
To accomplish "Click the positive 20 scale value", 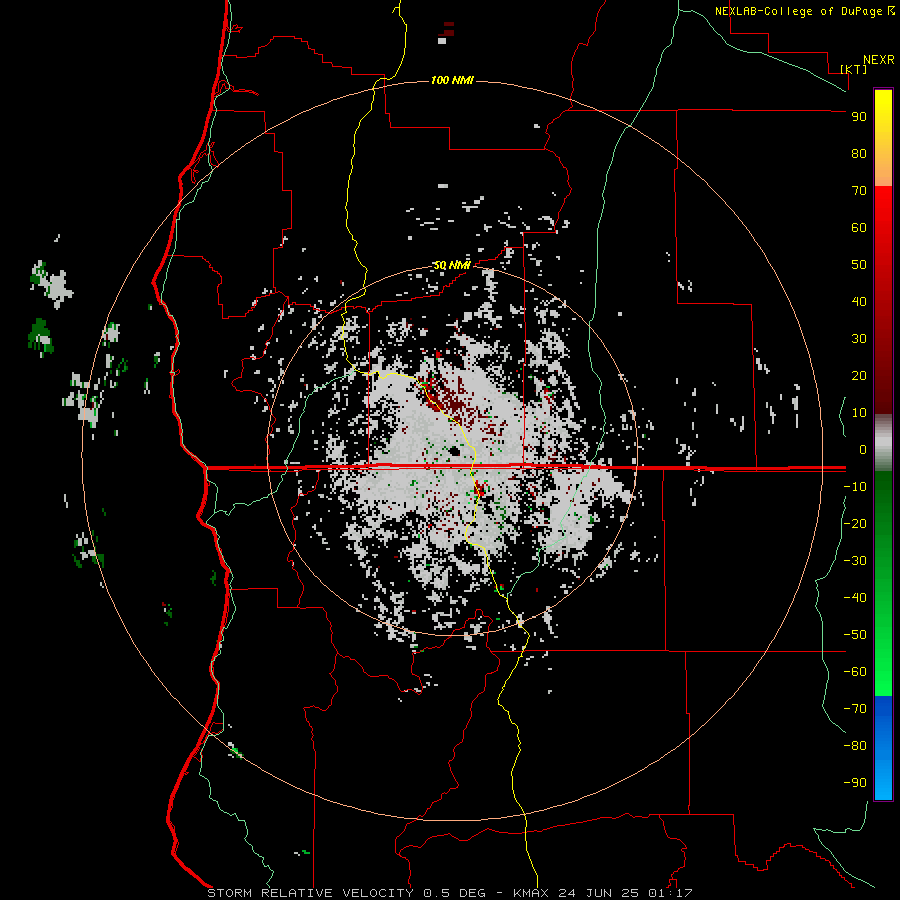I will [859, 376].
